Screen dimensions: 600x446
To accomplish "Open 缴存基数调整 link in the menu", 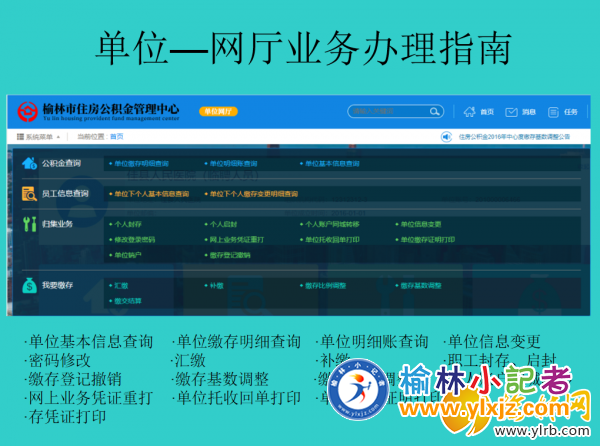I will pyautogui.click(x=421, y=286).
